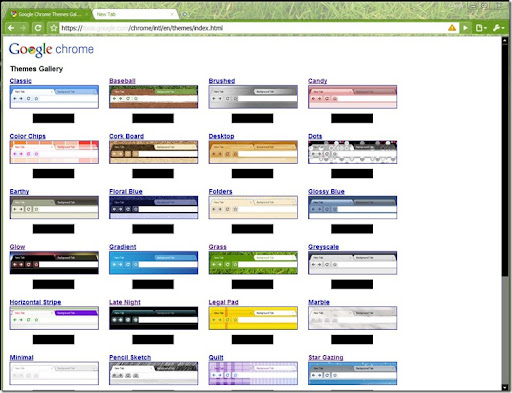Open the Baseball theme link
The height and width of the screenshot is (393, 512).
(x=122, y=81)
